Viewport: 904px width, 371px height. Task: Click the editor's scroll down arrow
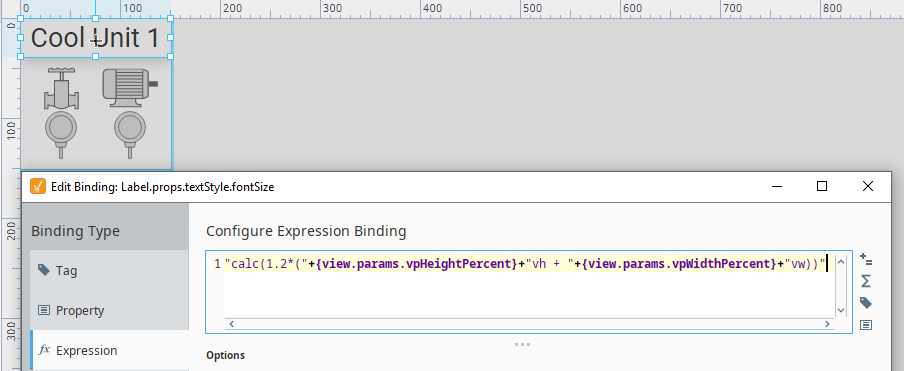pyautogui.click(x=841, y=311)
